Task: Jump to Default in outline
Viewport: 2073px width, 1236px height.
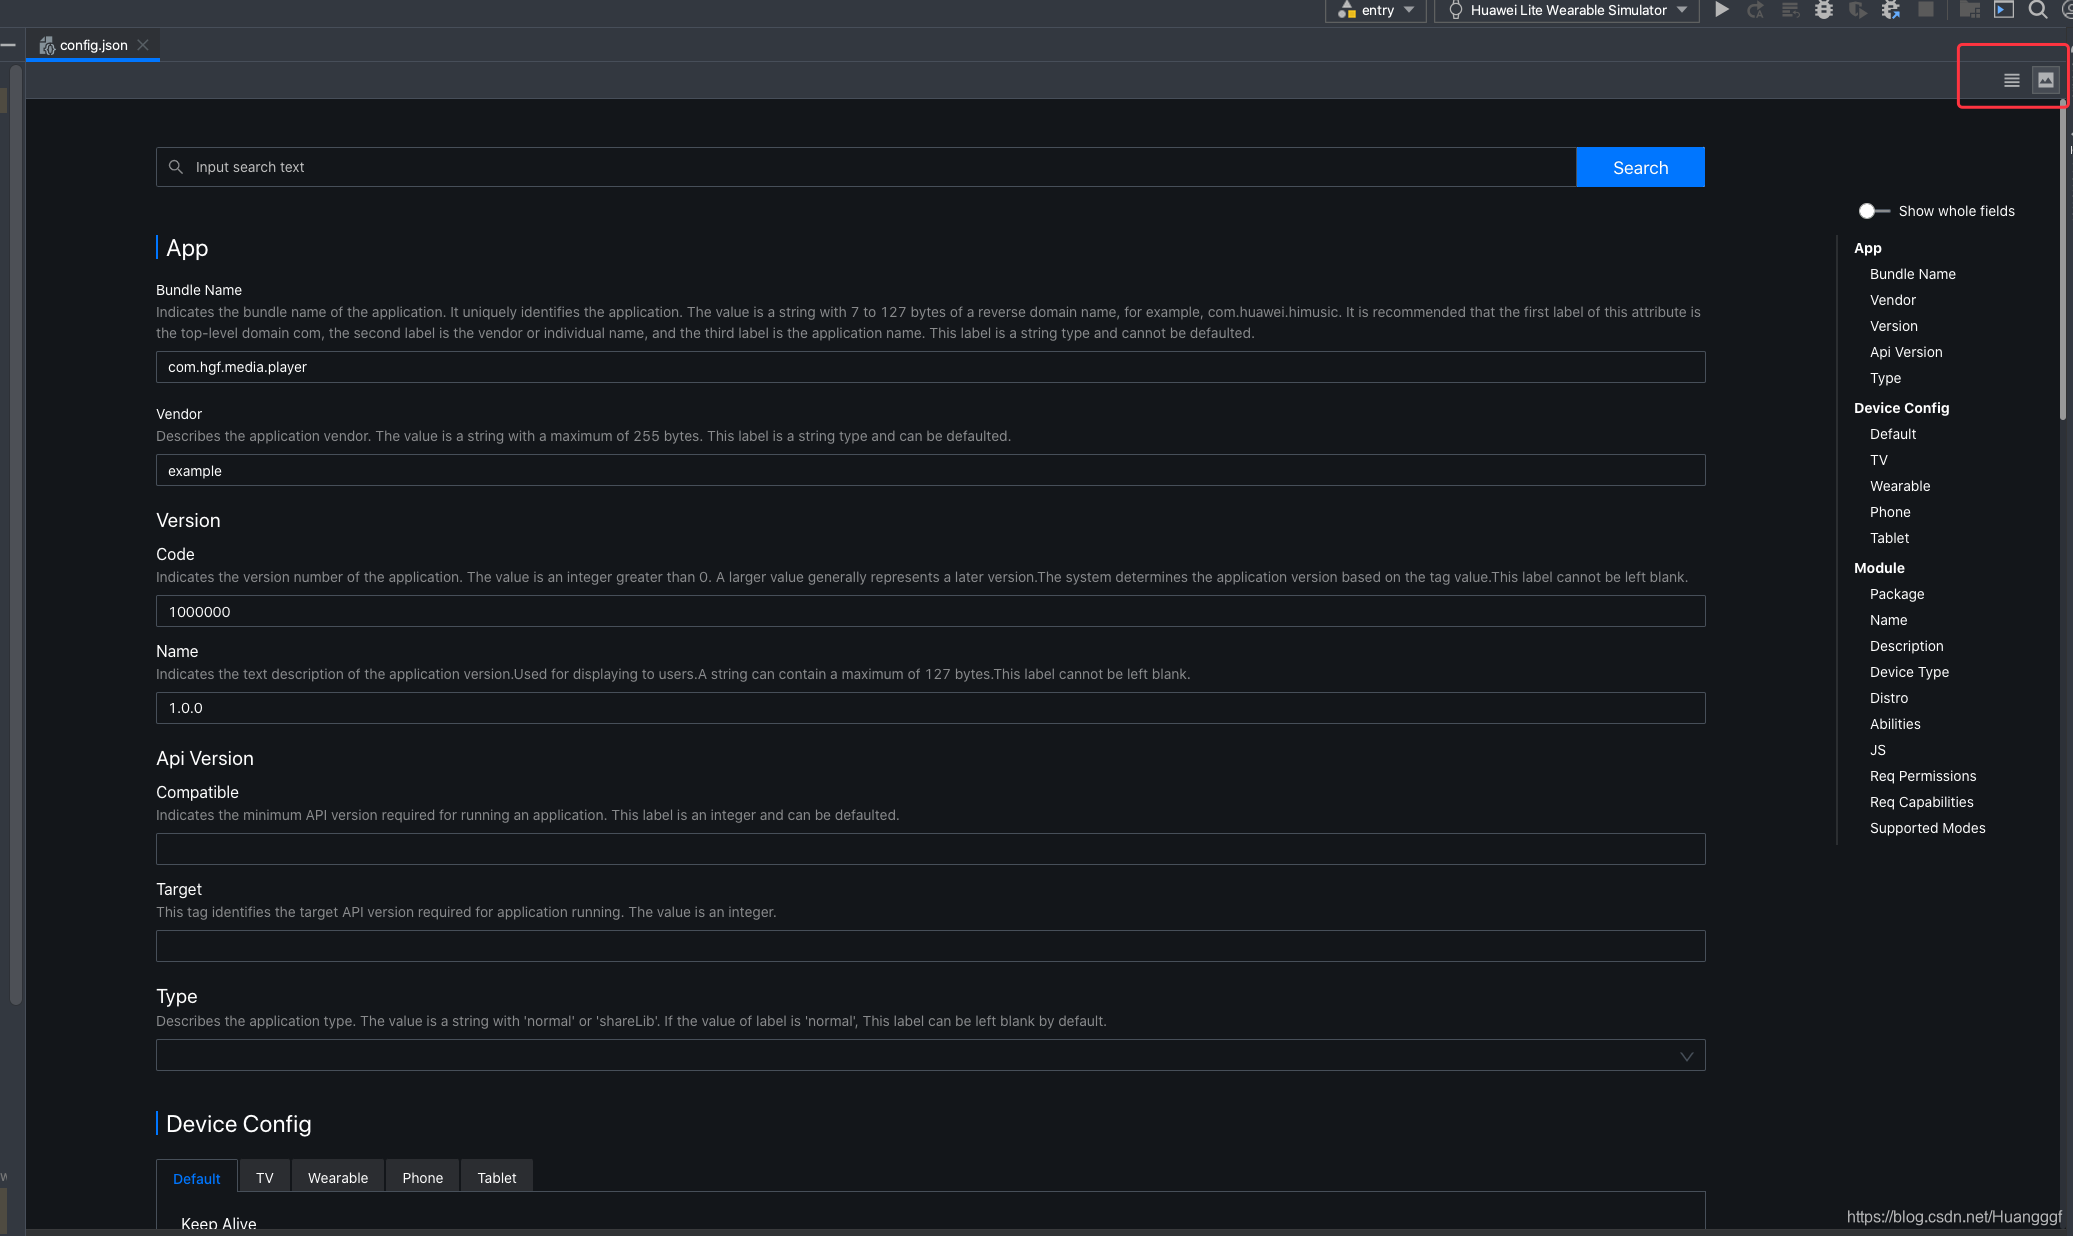Action: tap(1892, 434)
